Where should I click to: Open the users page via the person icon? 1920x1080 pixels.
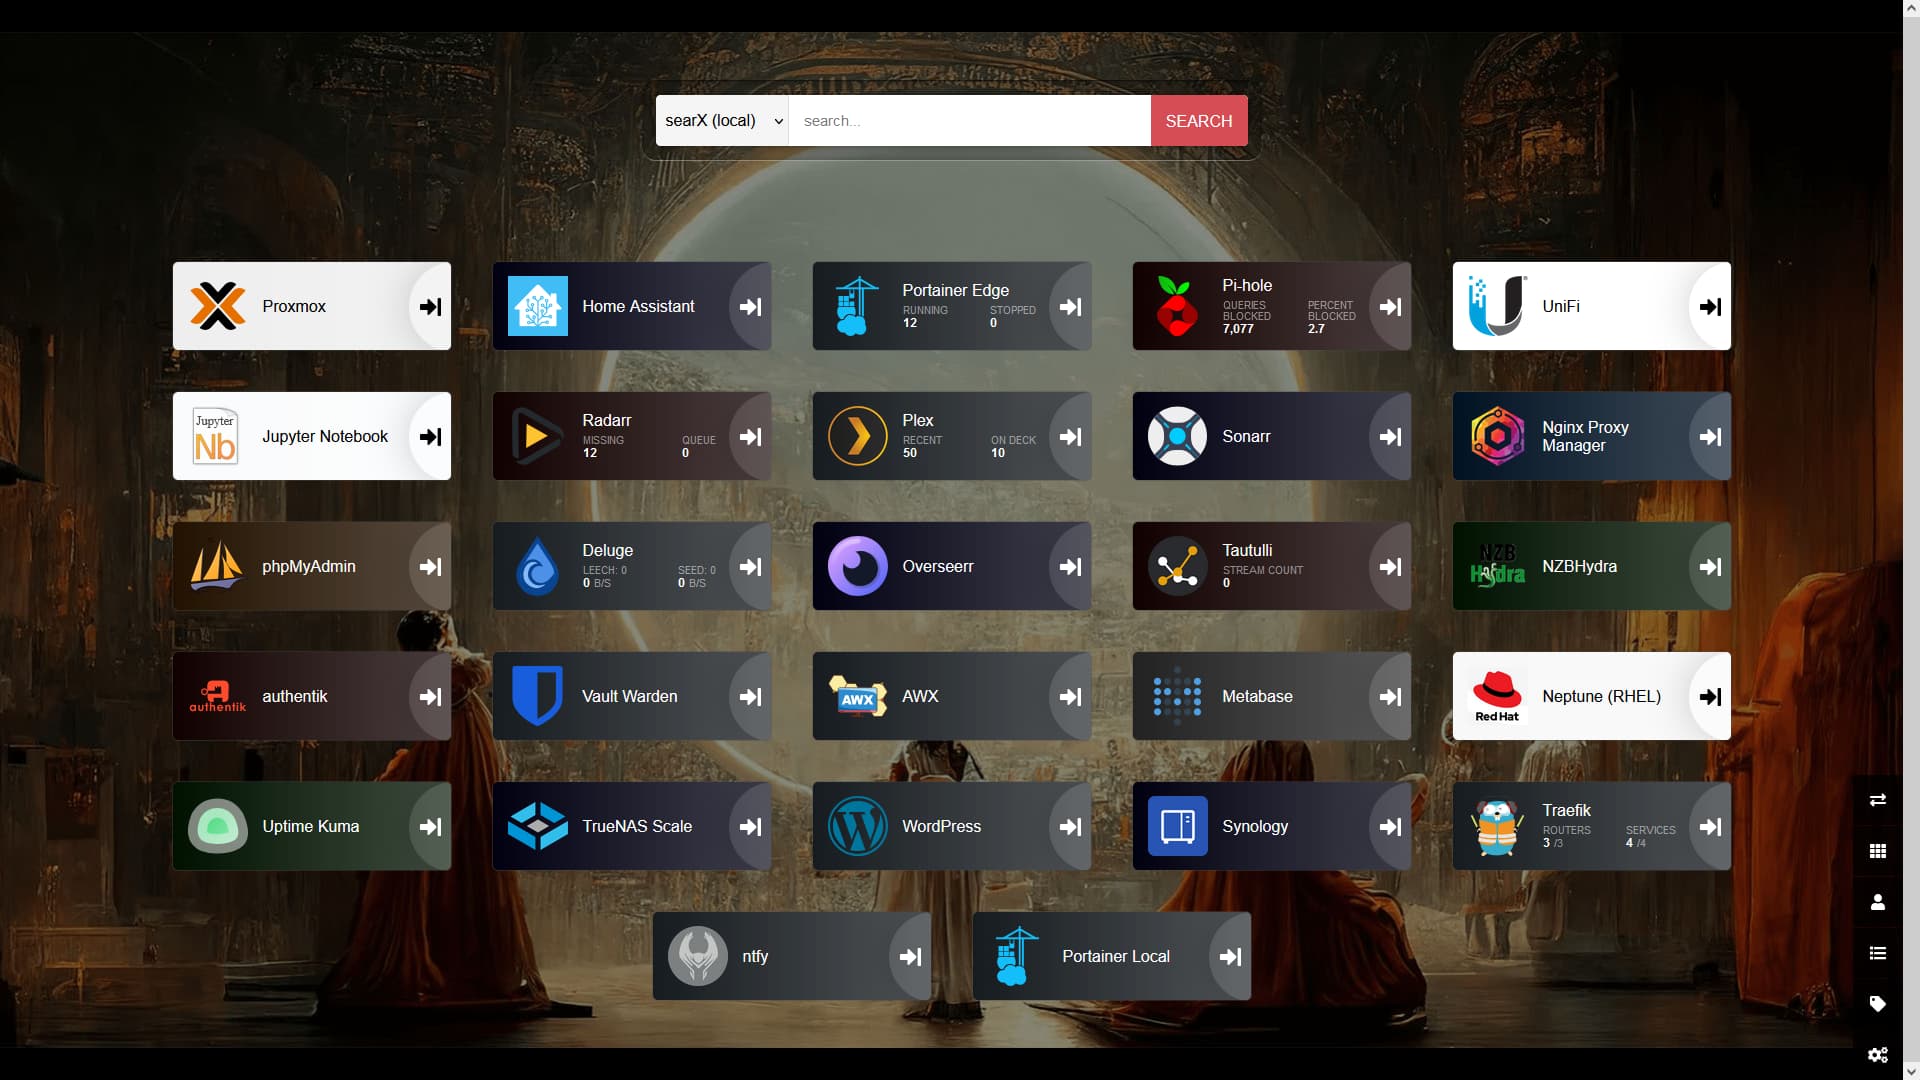pos(1878,901)
